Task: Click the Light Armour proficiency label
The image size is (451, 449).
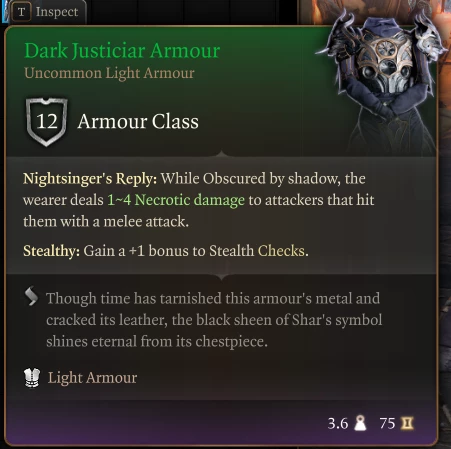Action: [x=92, y=378]
